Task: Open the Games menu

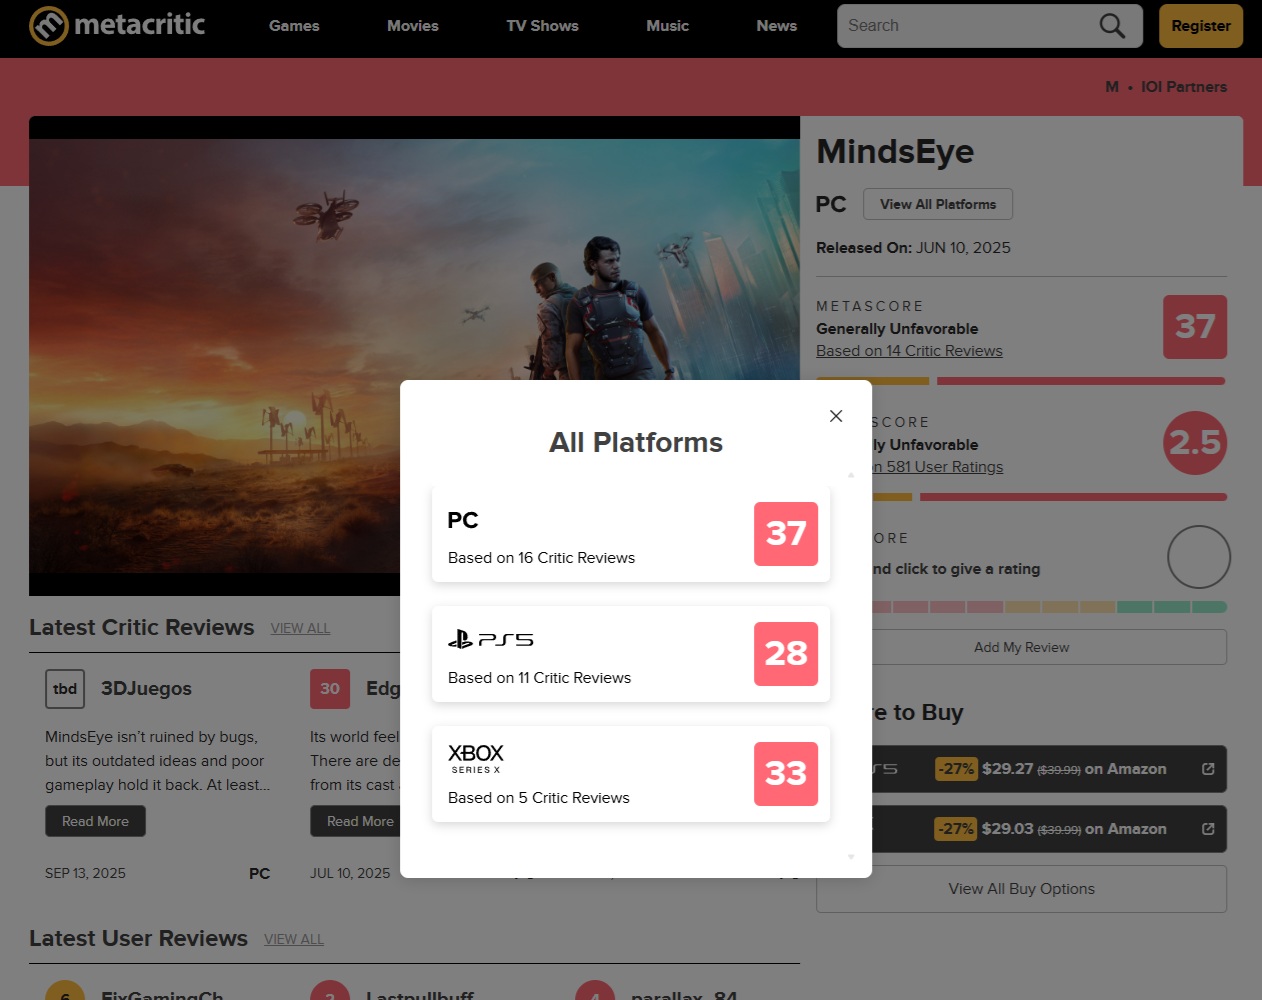Action: tap(294, 26)
